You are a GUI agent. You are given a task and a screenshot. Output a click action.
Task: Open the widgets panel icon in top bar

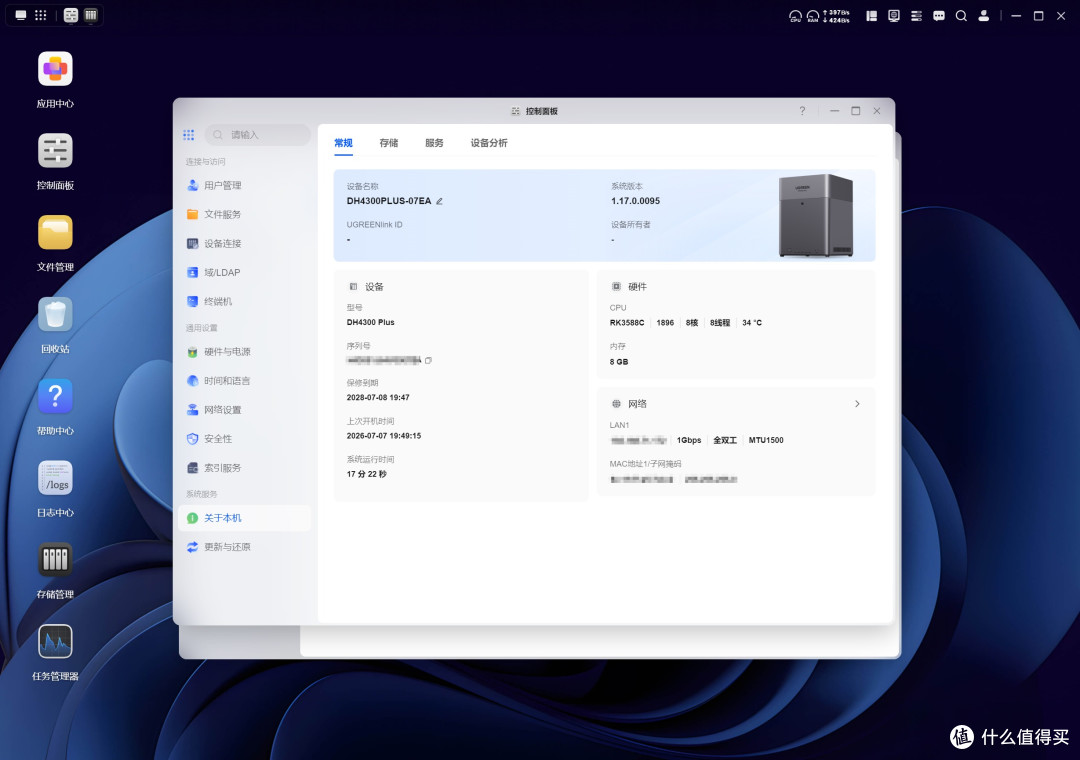click(871, 15)
